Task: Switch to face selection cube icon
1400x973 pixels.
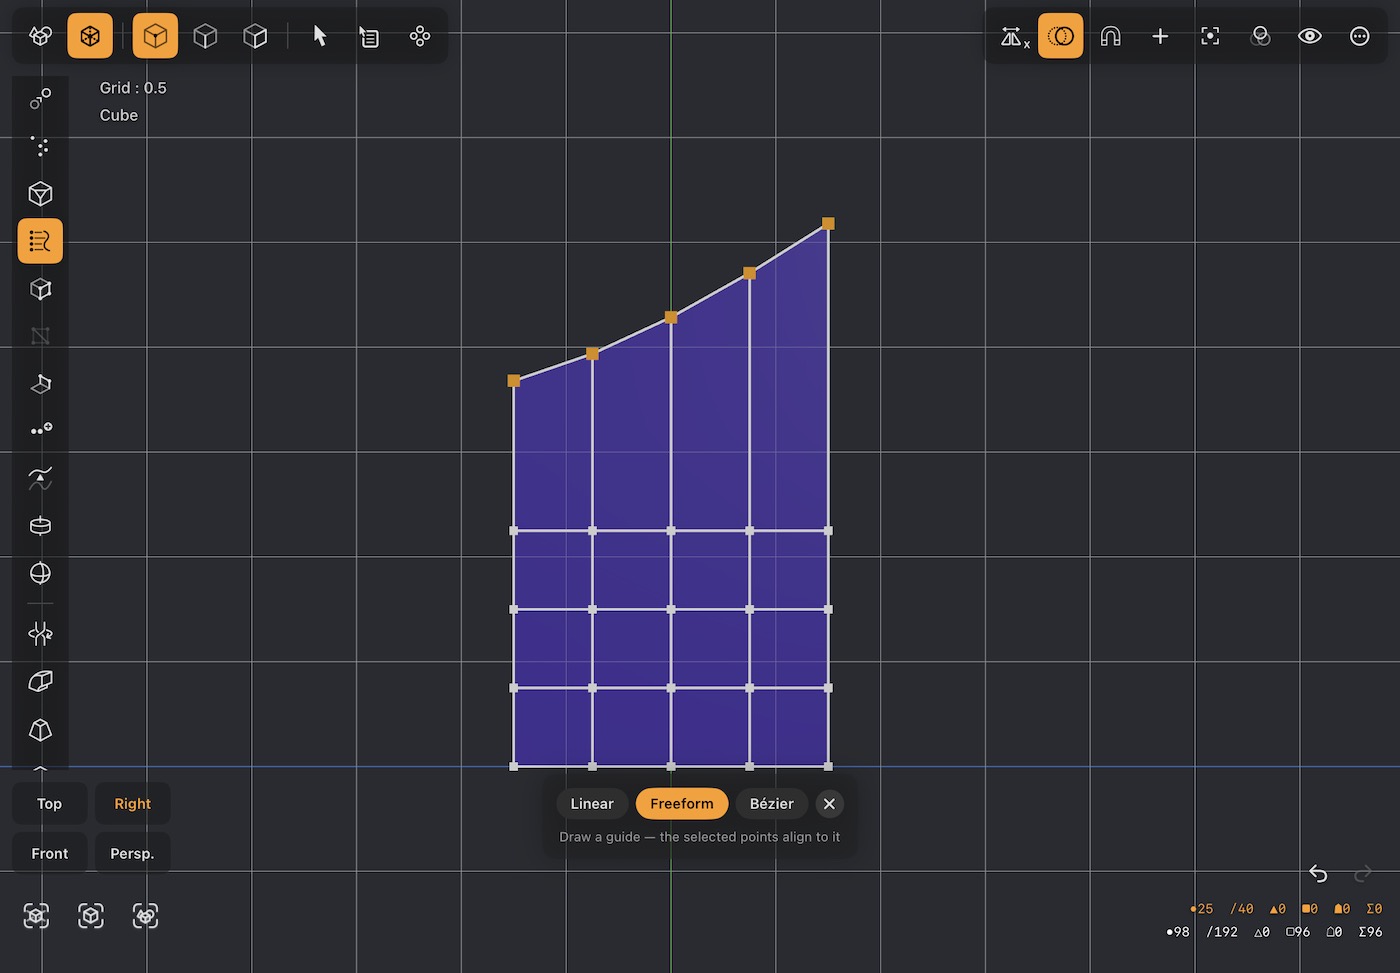Action: point(255,36)
